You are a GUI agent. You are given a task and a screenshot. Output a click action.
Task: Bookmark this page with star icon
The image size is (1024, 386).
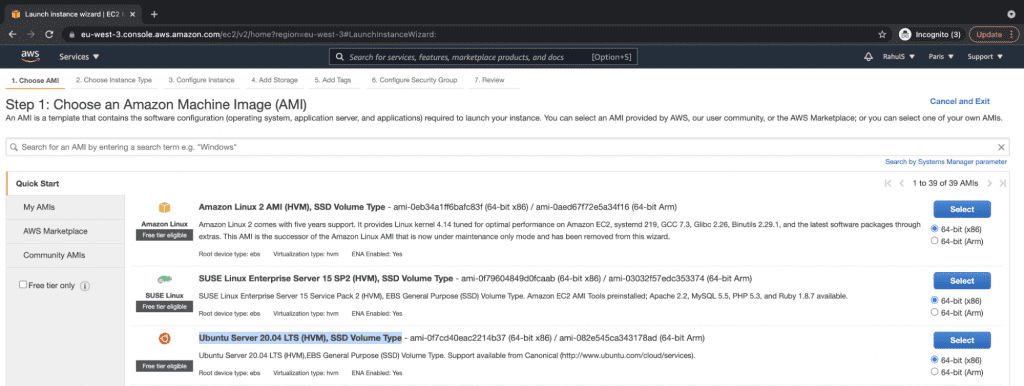point(882,34)
